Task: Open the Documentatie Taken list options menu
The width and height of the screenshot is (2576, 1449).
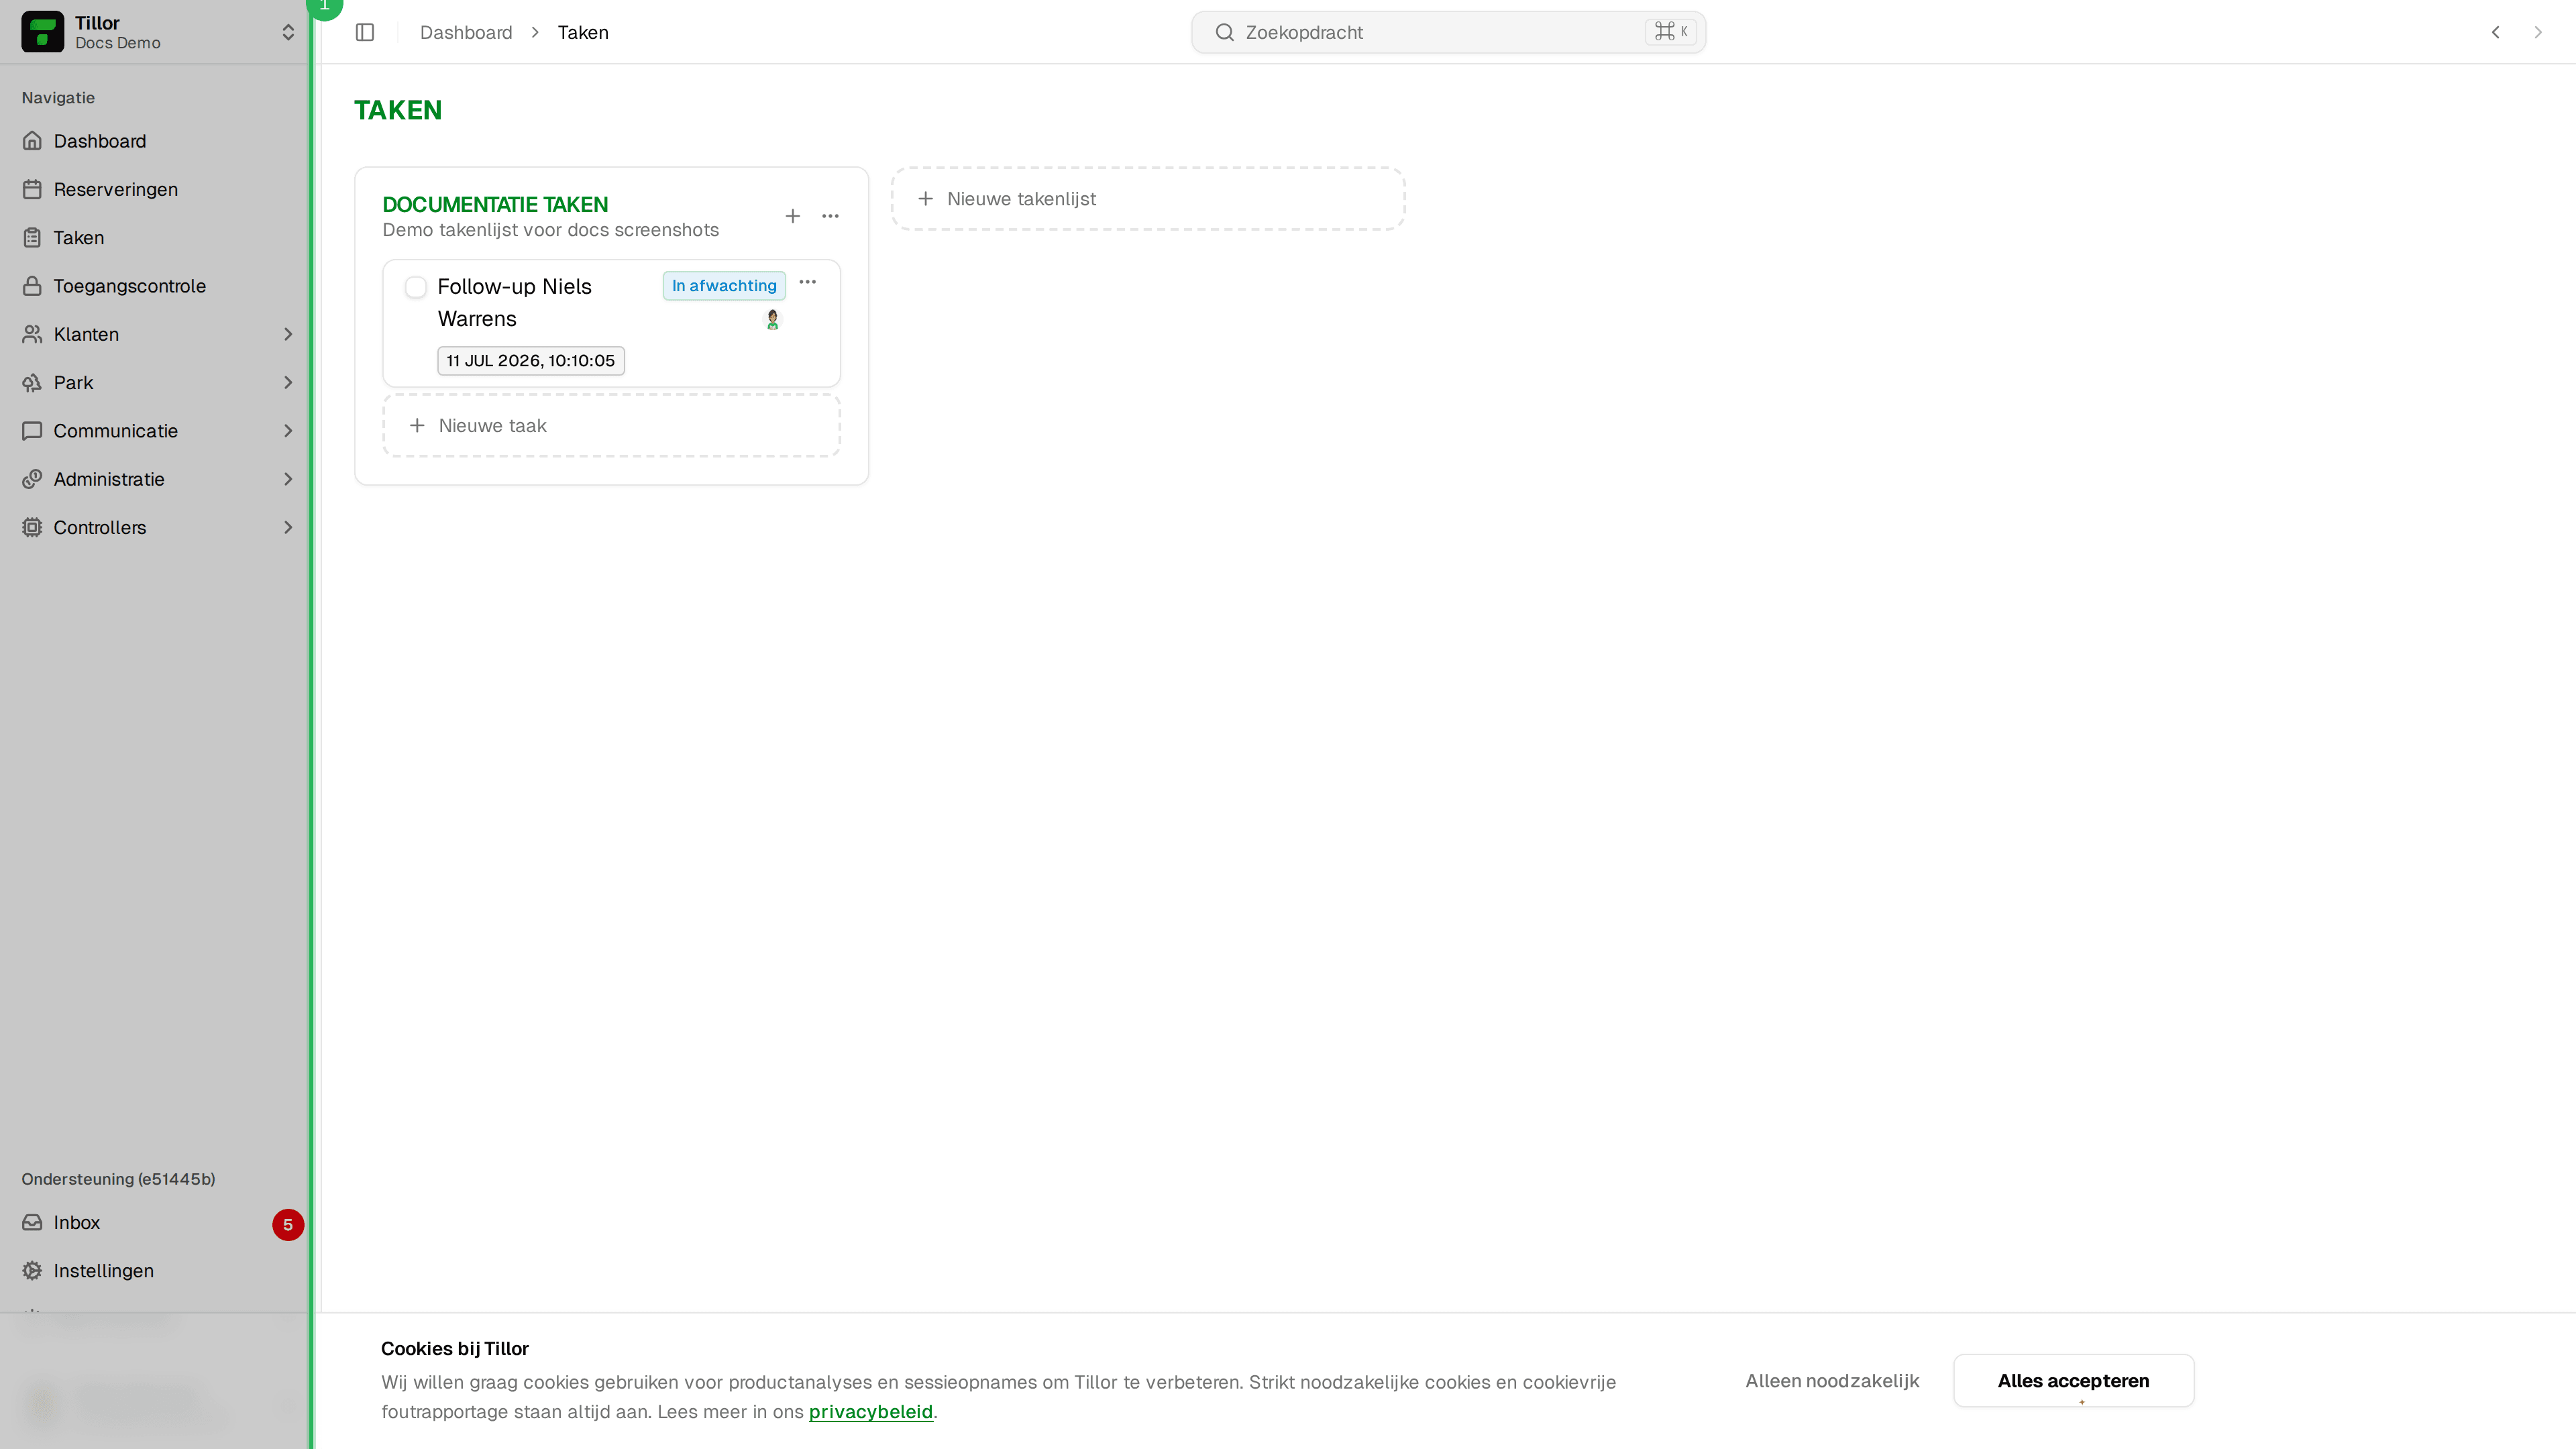Action: (x=830, y=216)
